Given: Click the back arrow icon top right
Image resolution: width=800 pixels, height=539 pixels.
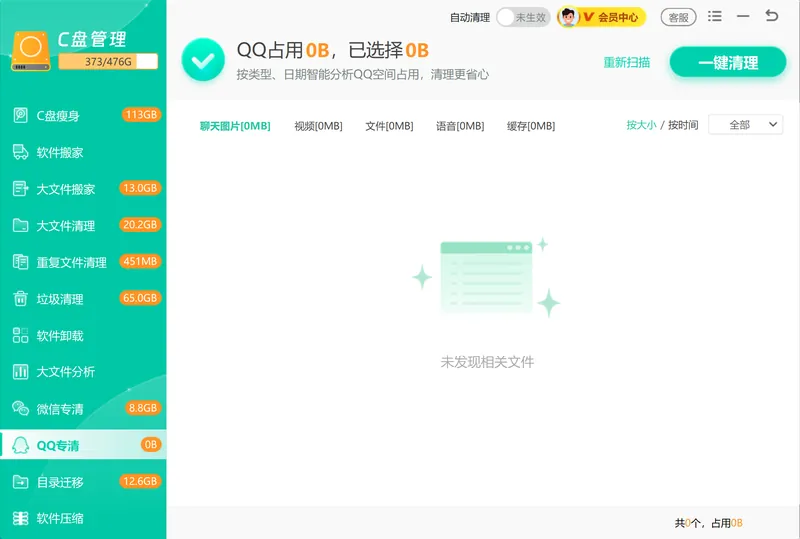Looking at the screenshot, I should (x=771, y=16).
